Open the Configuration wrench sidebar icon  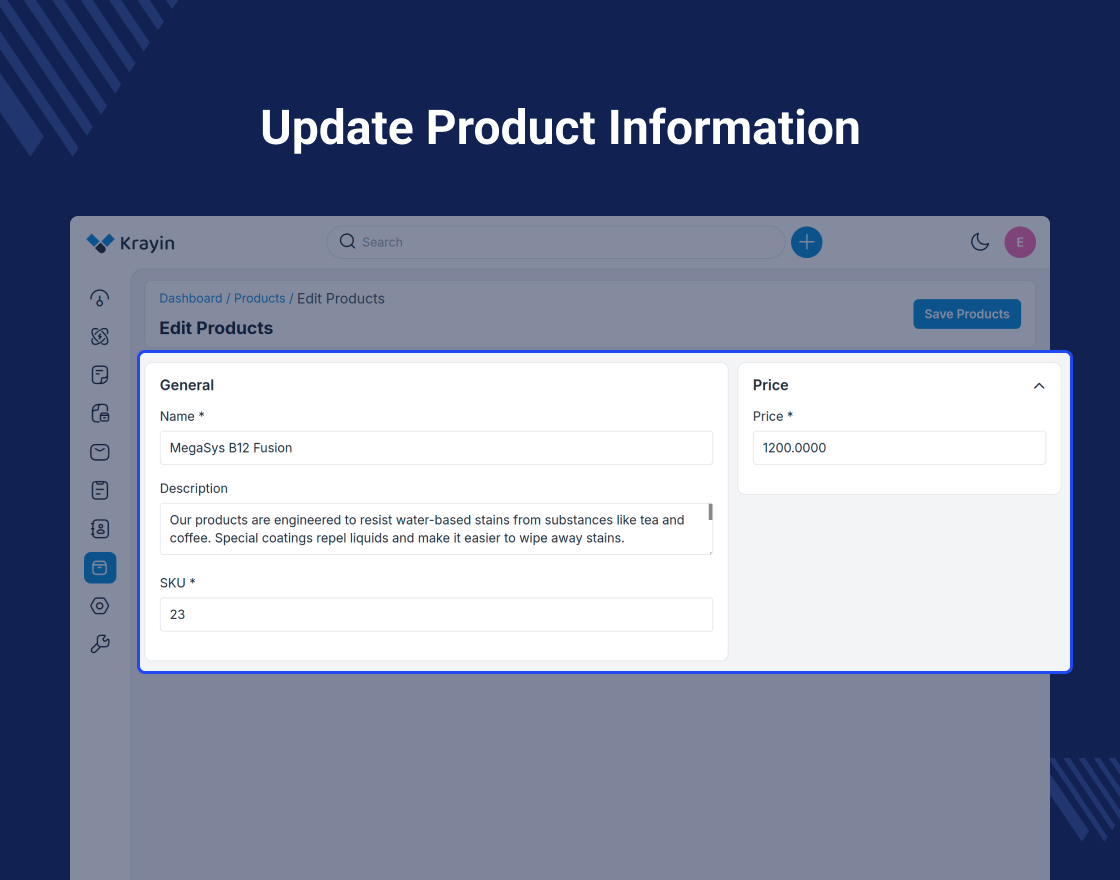[x=100, y=644]
